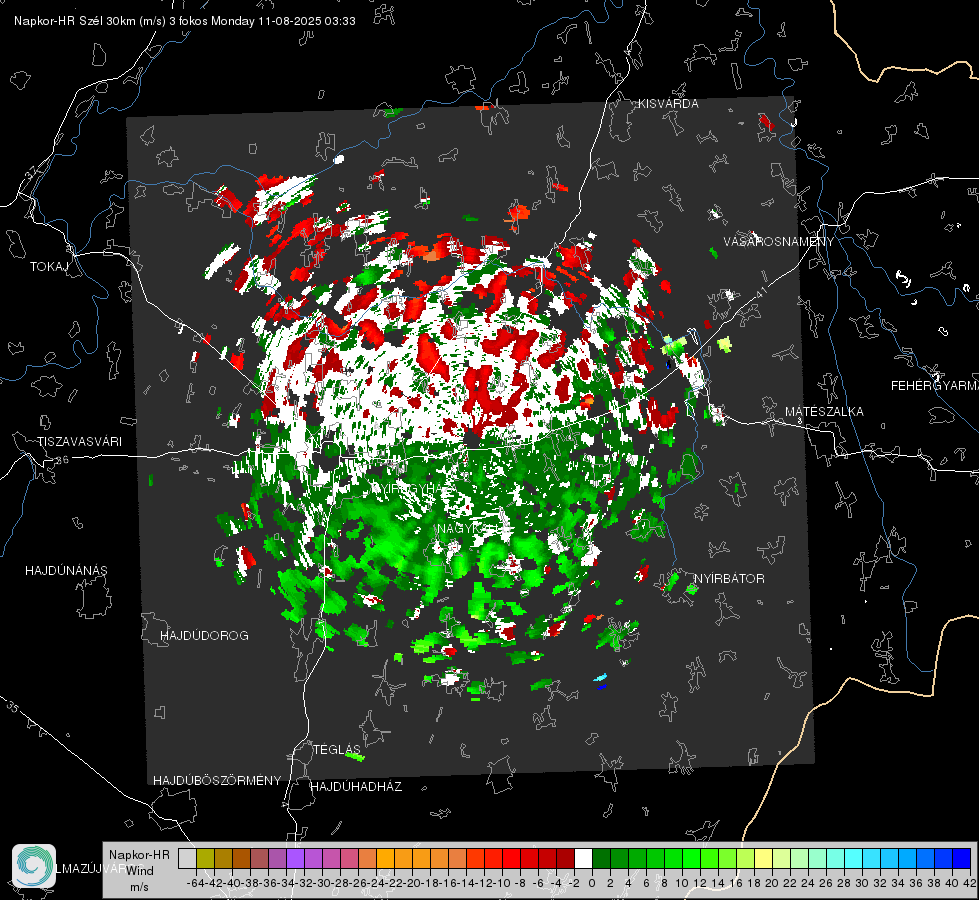This screenshot has width=979, height=900.
Task: Select the white zero-velocity legend swatch
Action: (583, 858)
